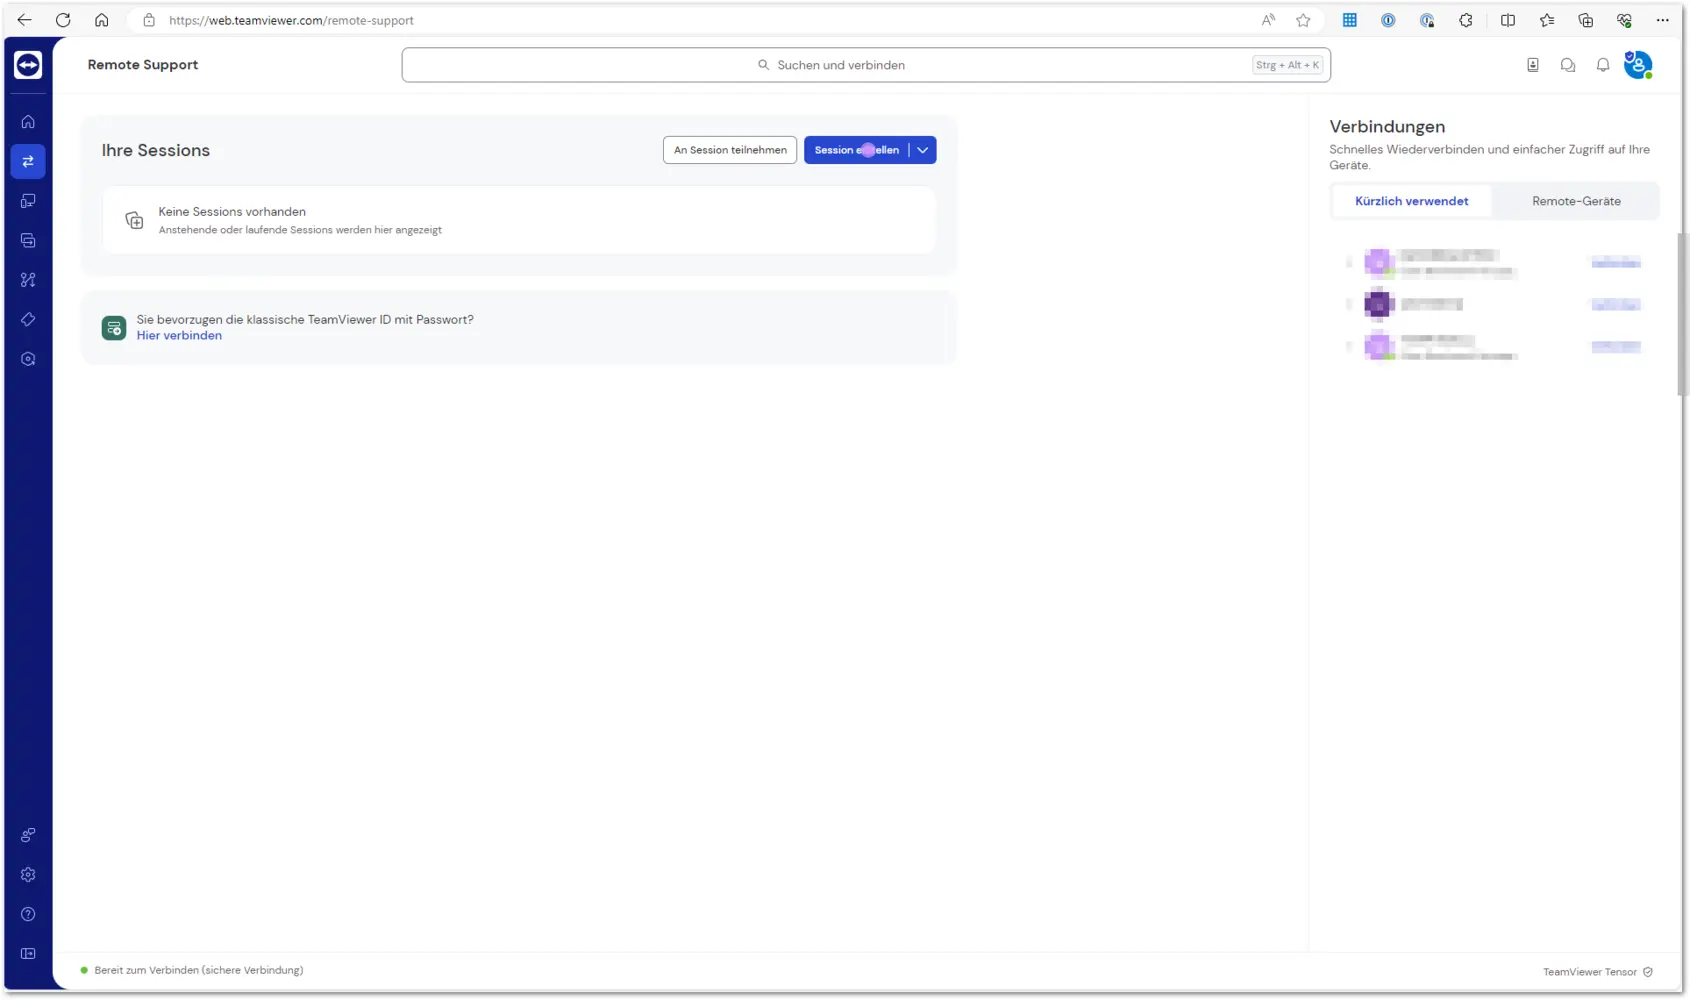Open browser collections icon
This screenshot has height=1000, width=1690.
click(x=1586, y=20)
